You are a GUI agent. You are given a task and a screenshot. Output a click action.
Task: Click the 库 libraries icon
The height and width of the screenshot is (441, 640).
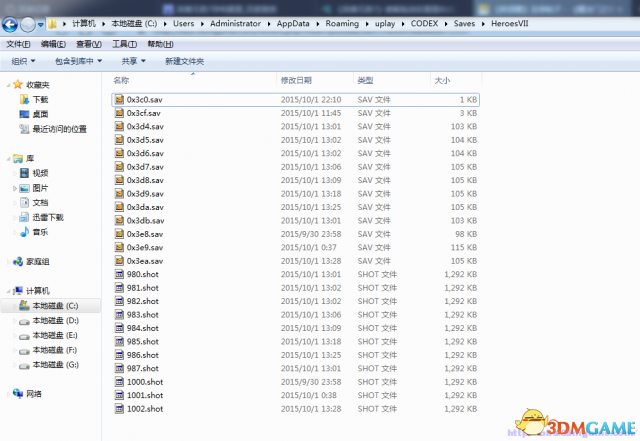coord(18,158)
